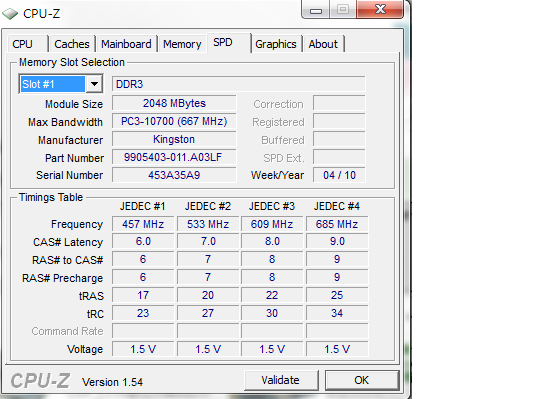Click the serial number 453A35A9
546x399 pixels.
[x=174, y=175]
